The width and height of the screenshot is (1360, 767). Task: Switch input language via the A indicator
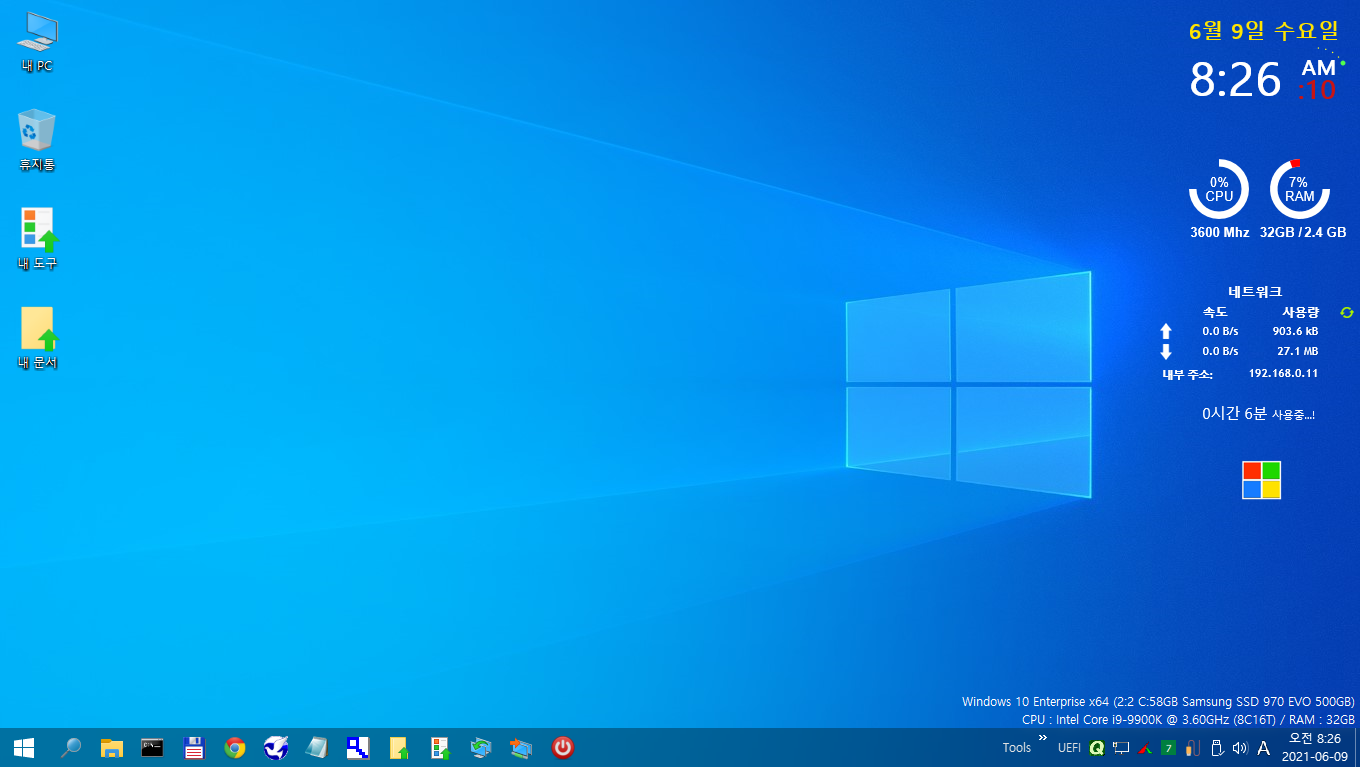(x=1264, y=748)
